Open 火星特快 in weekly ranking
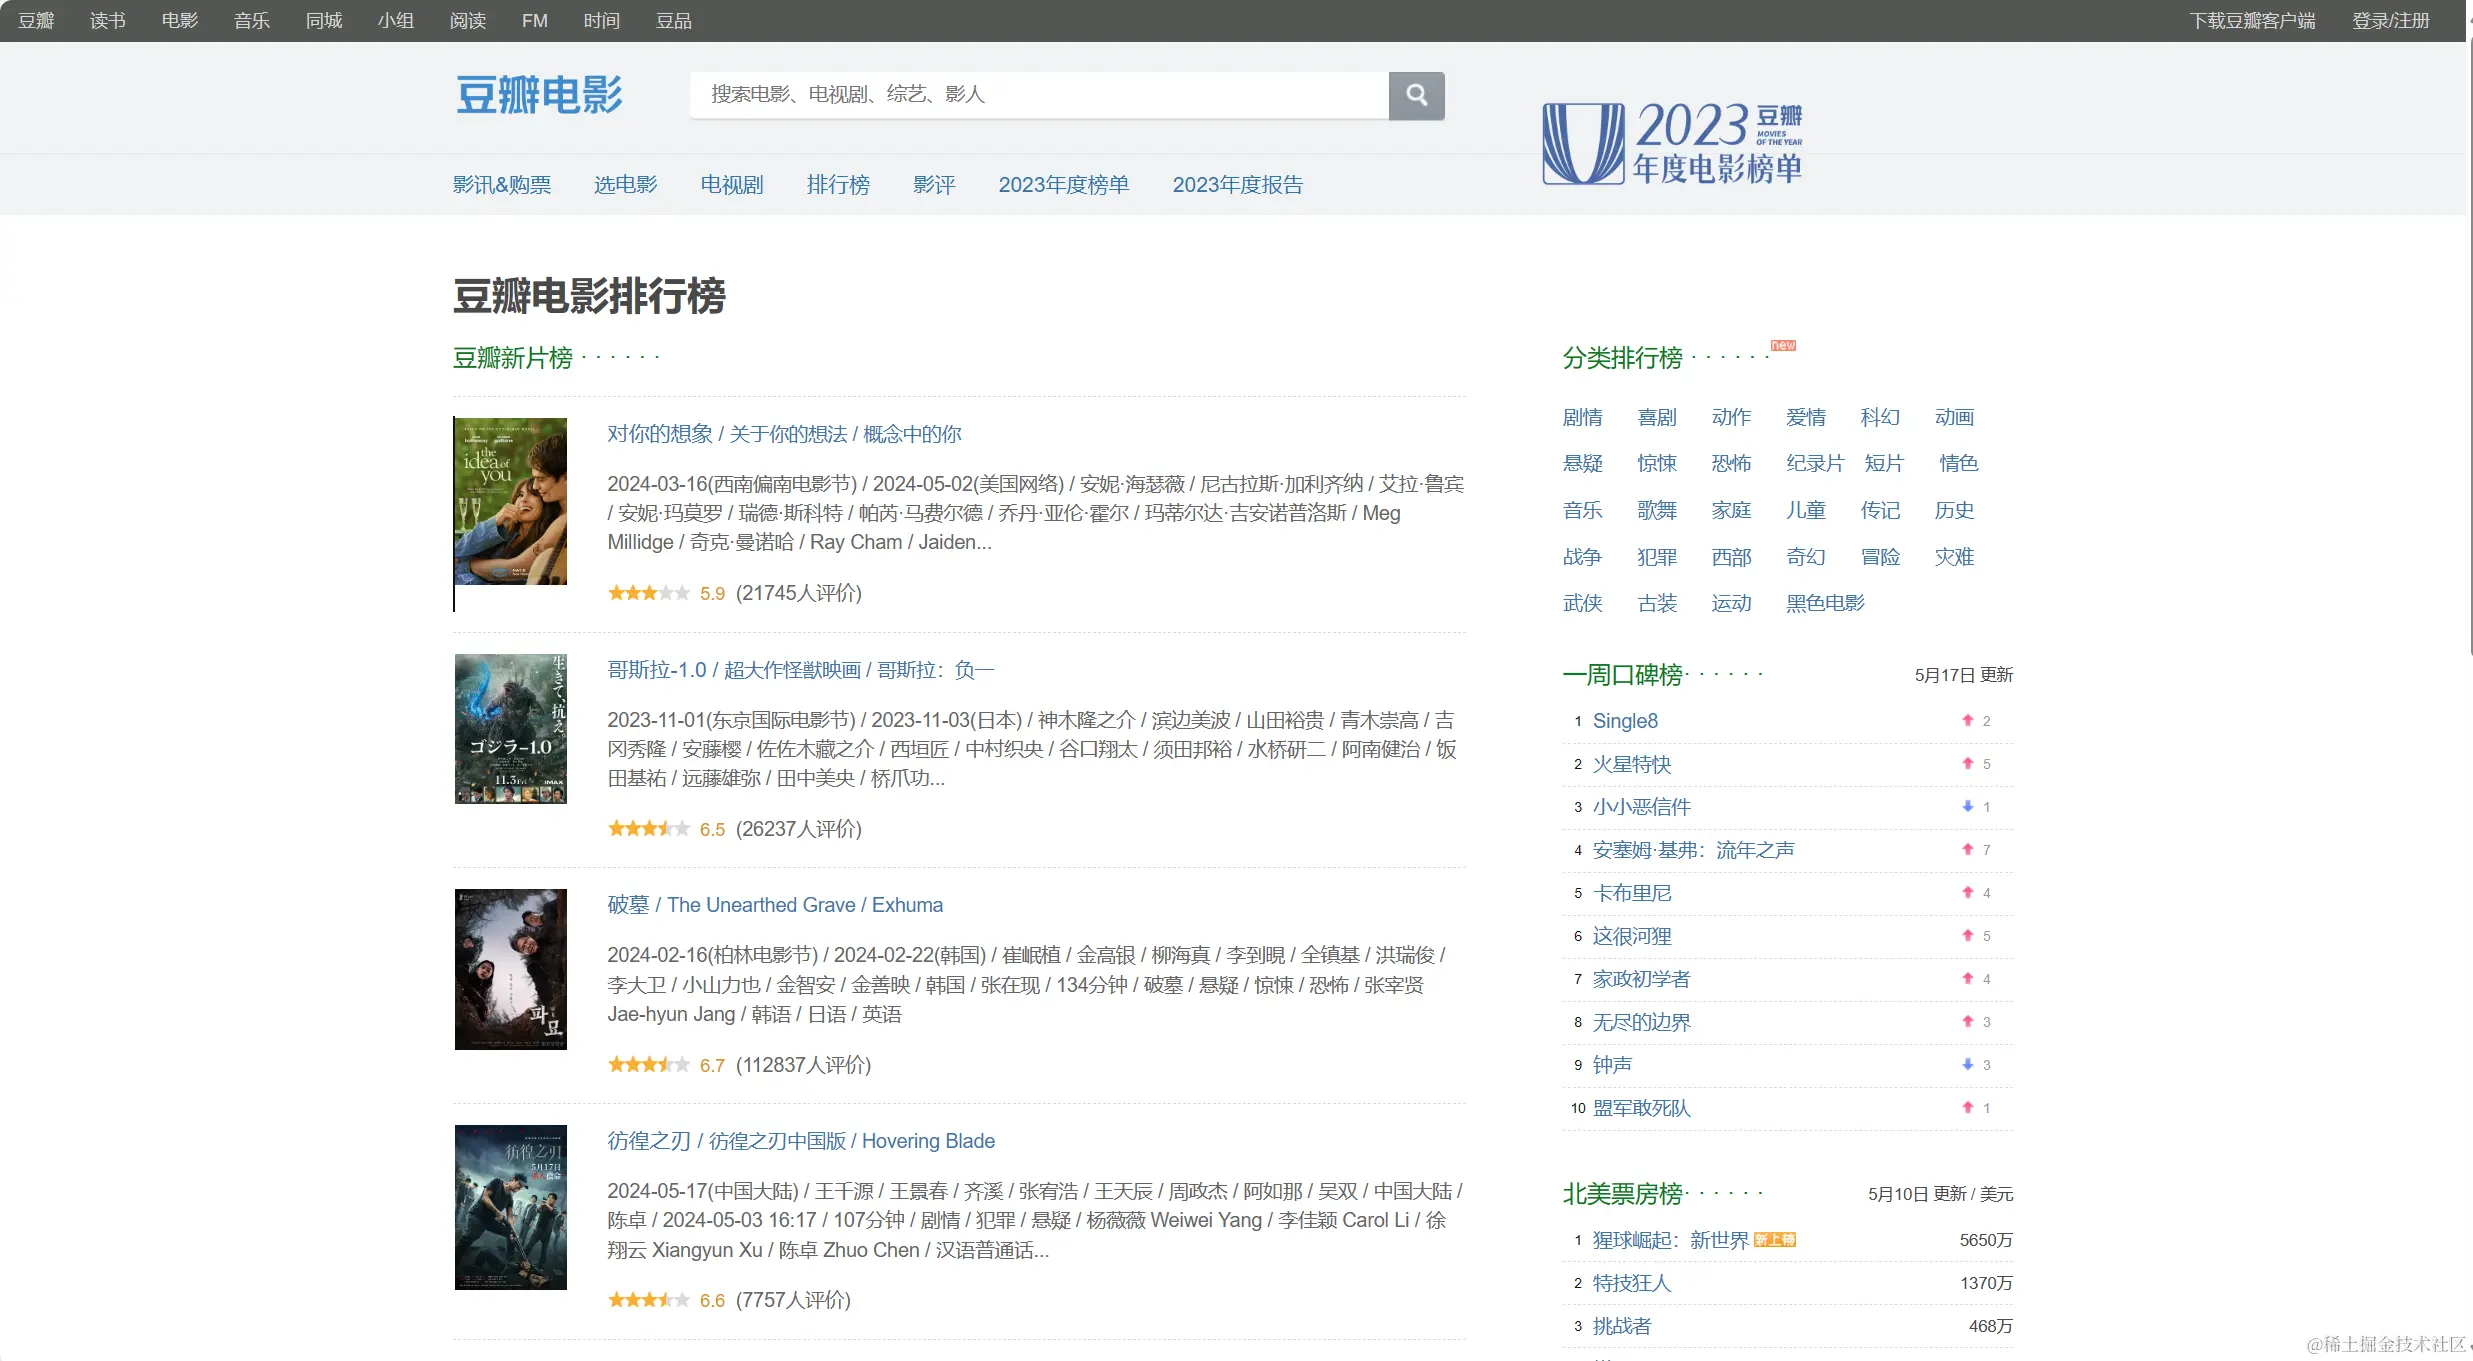This screenshot has height=1361, width=2473. click(x=1631, y=764)
